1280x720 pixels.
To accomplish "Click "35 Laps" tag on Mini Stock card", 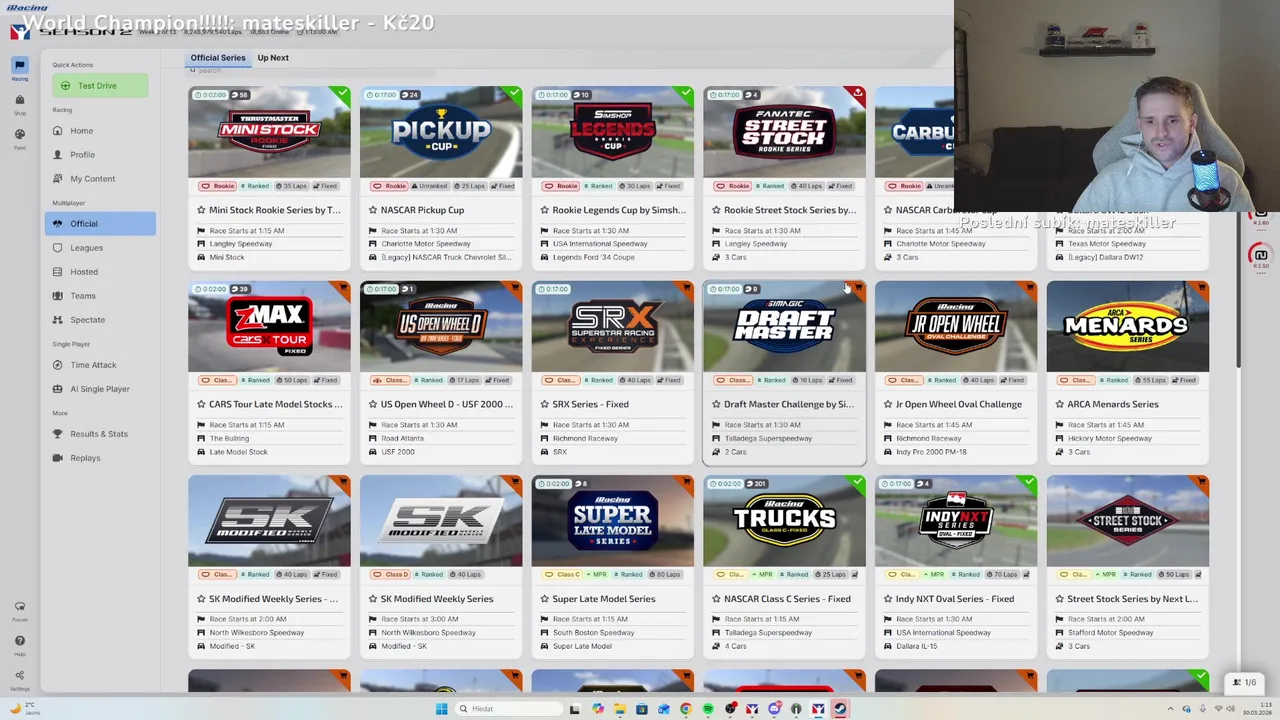I will point(291,186).
